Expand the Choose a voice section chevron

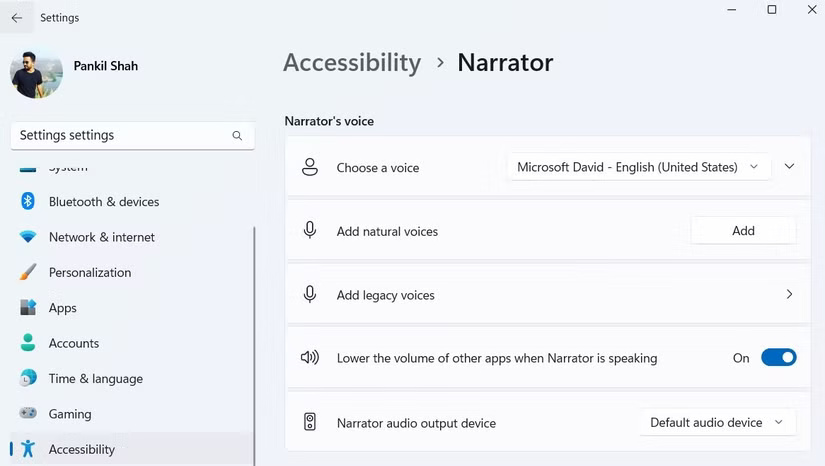coord(789,167)
